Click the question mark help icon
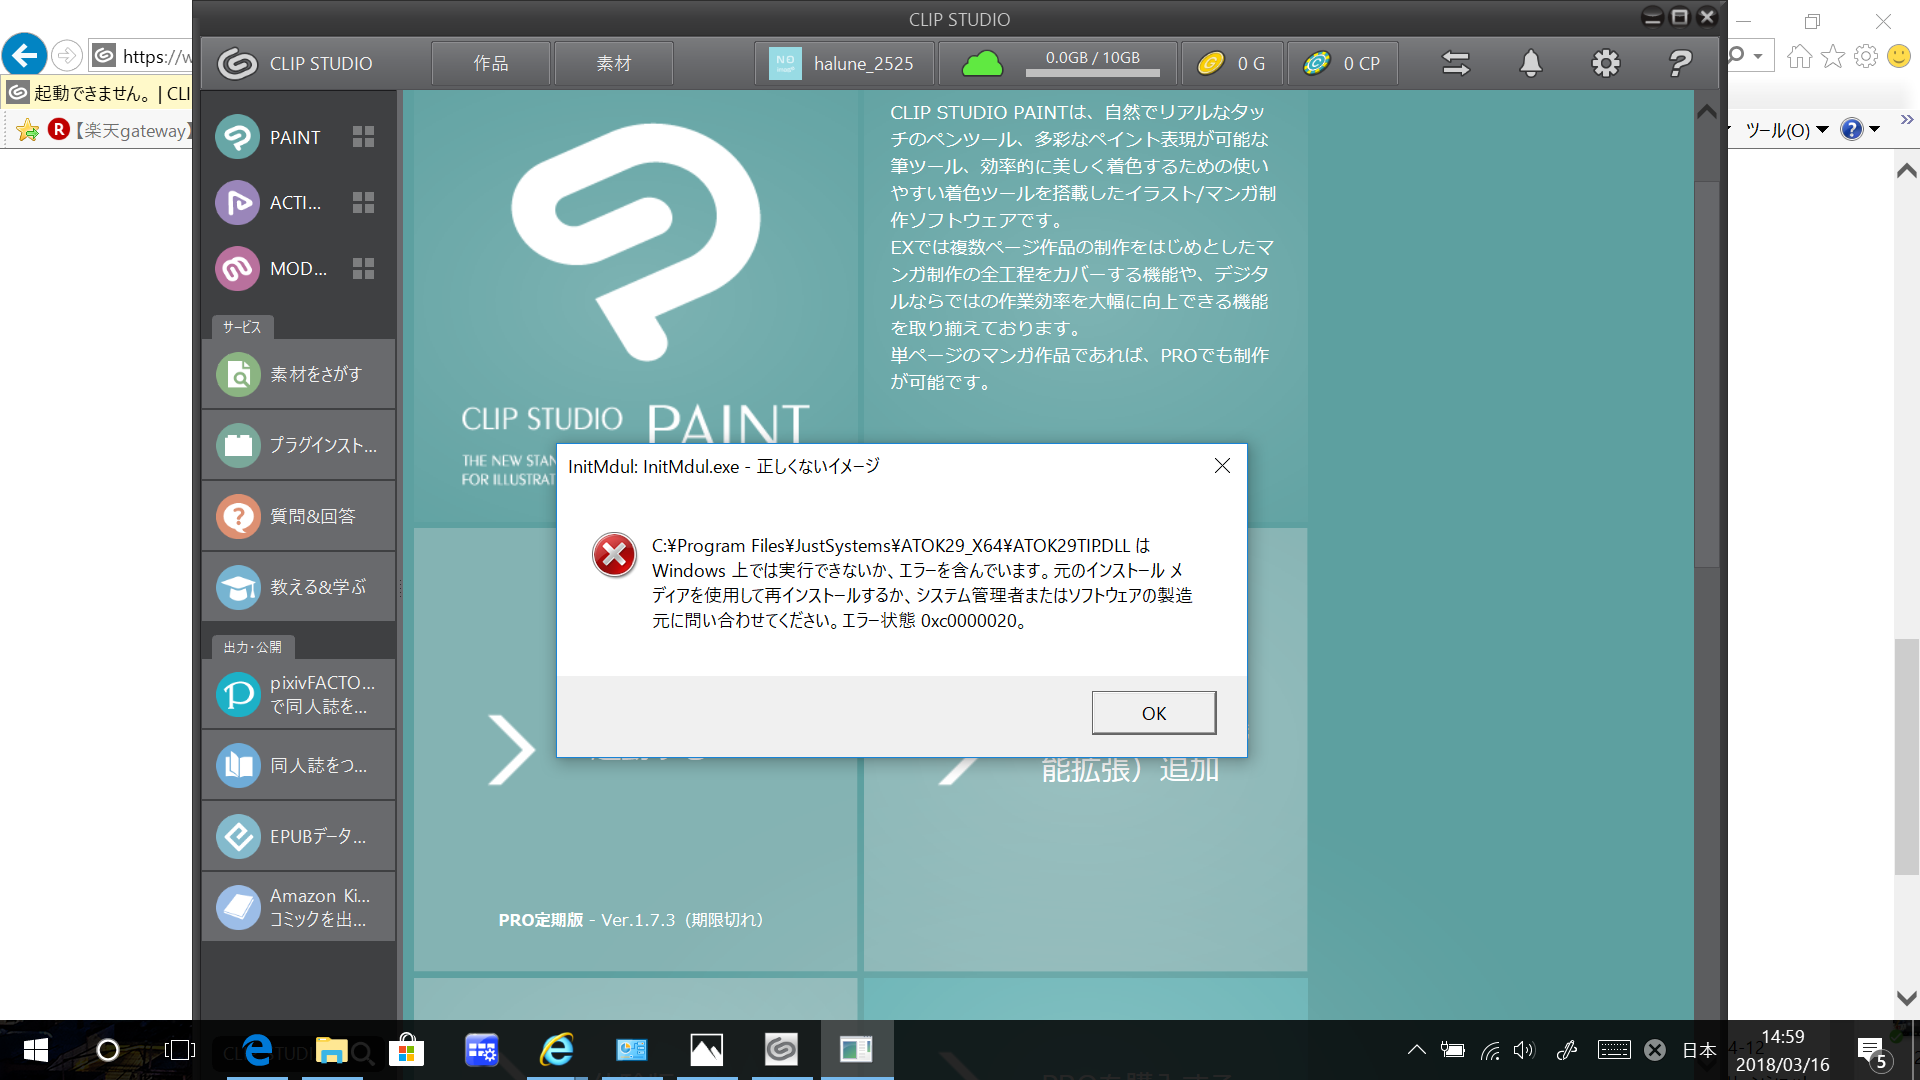The width and height of the screenshot is (1920, 1080). (1680, 64)
